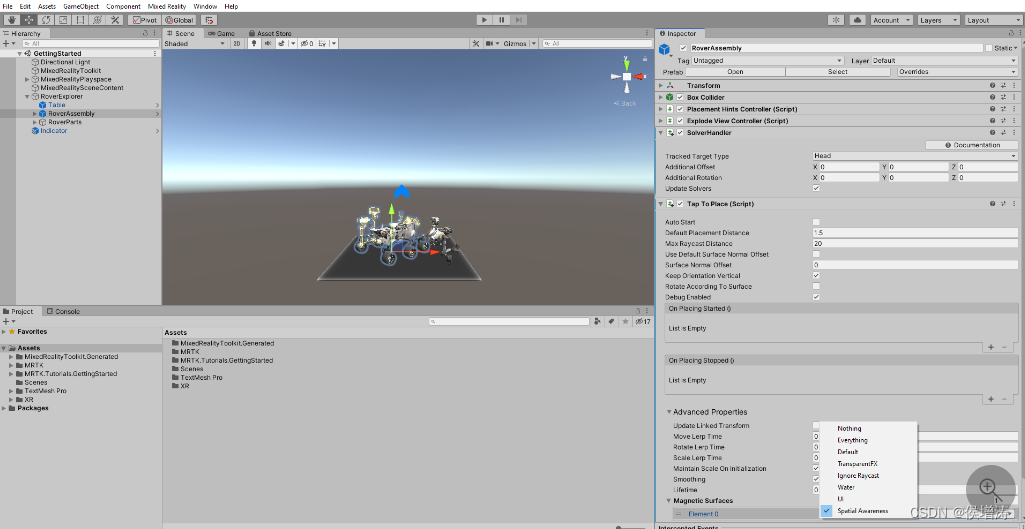
Task: Click the Step frame button
Action: click(x=518, y=20)
